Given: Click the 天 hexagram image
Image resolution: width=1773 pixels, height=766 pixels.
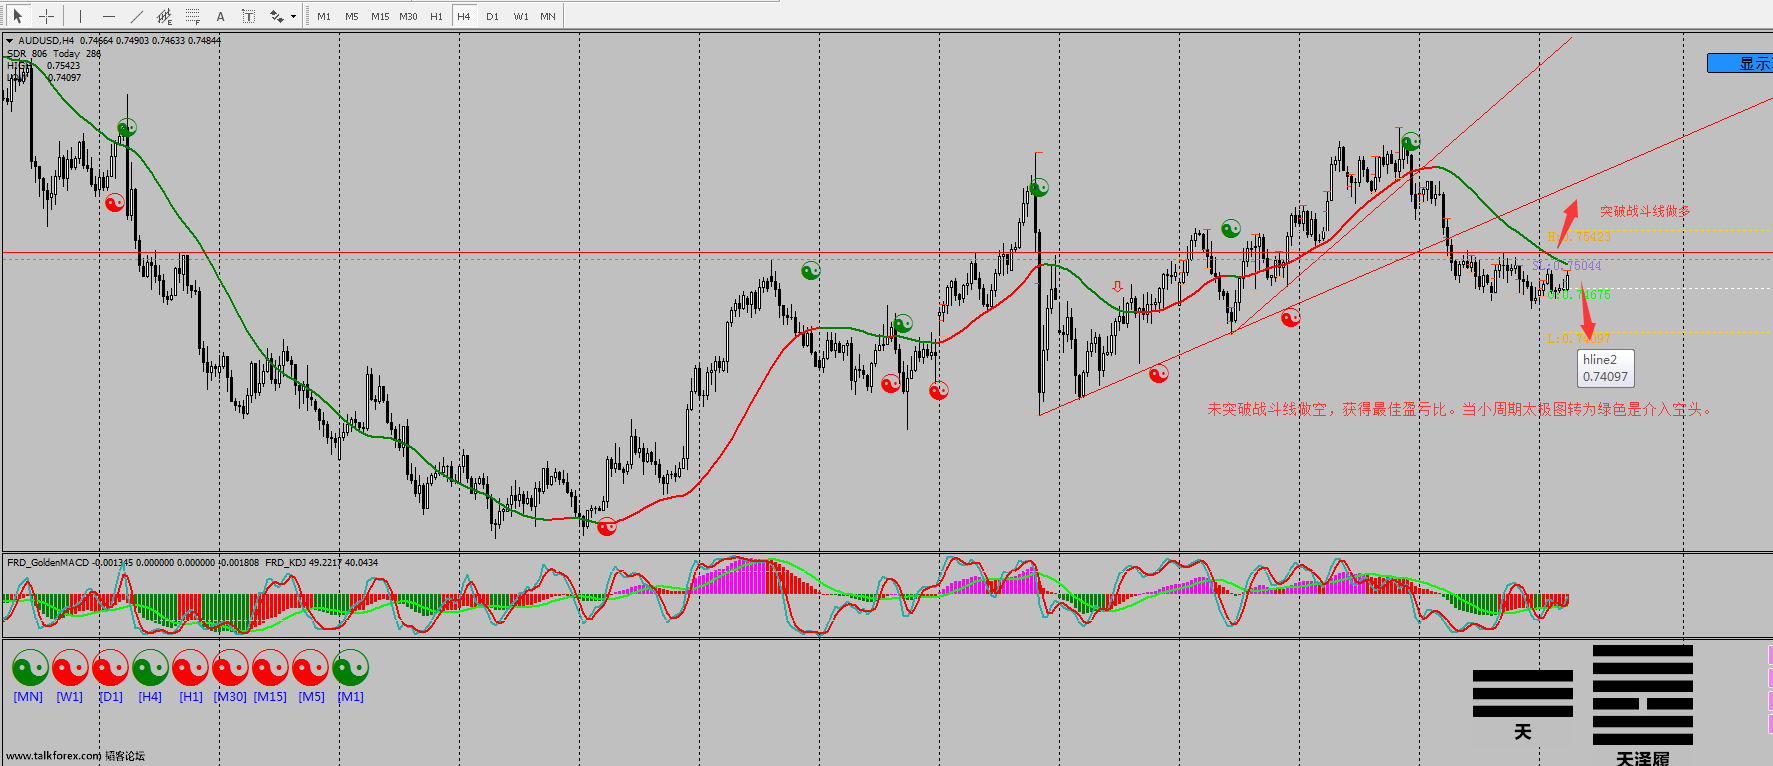Looking at the screenshot, I should (x=1522, y=706).
